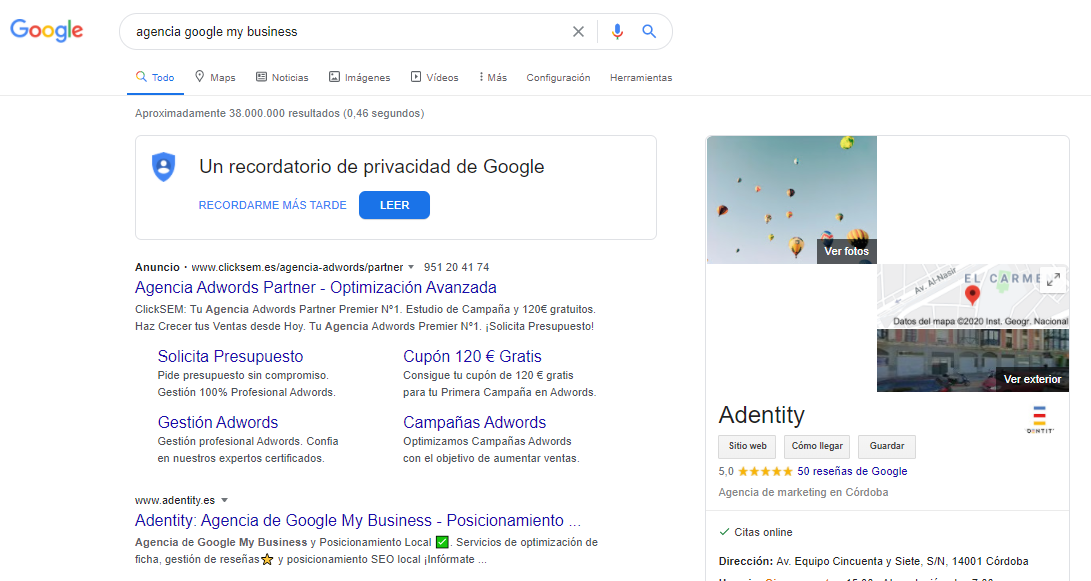Start voice search with microphone icon
1091x581 pixels.
(617, 32)
